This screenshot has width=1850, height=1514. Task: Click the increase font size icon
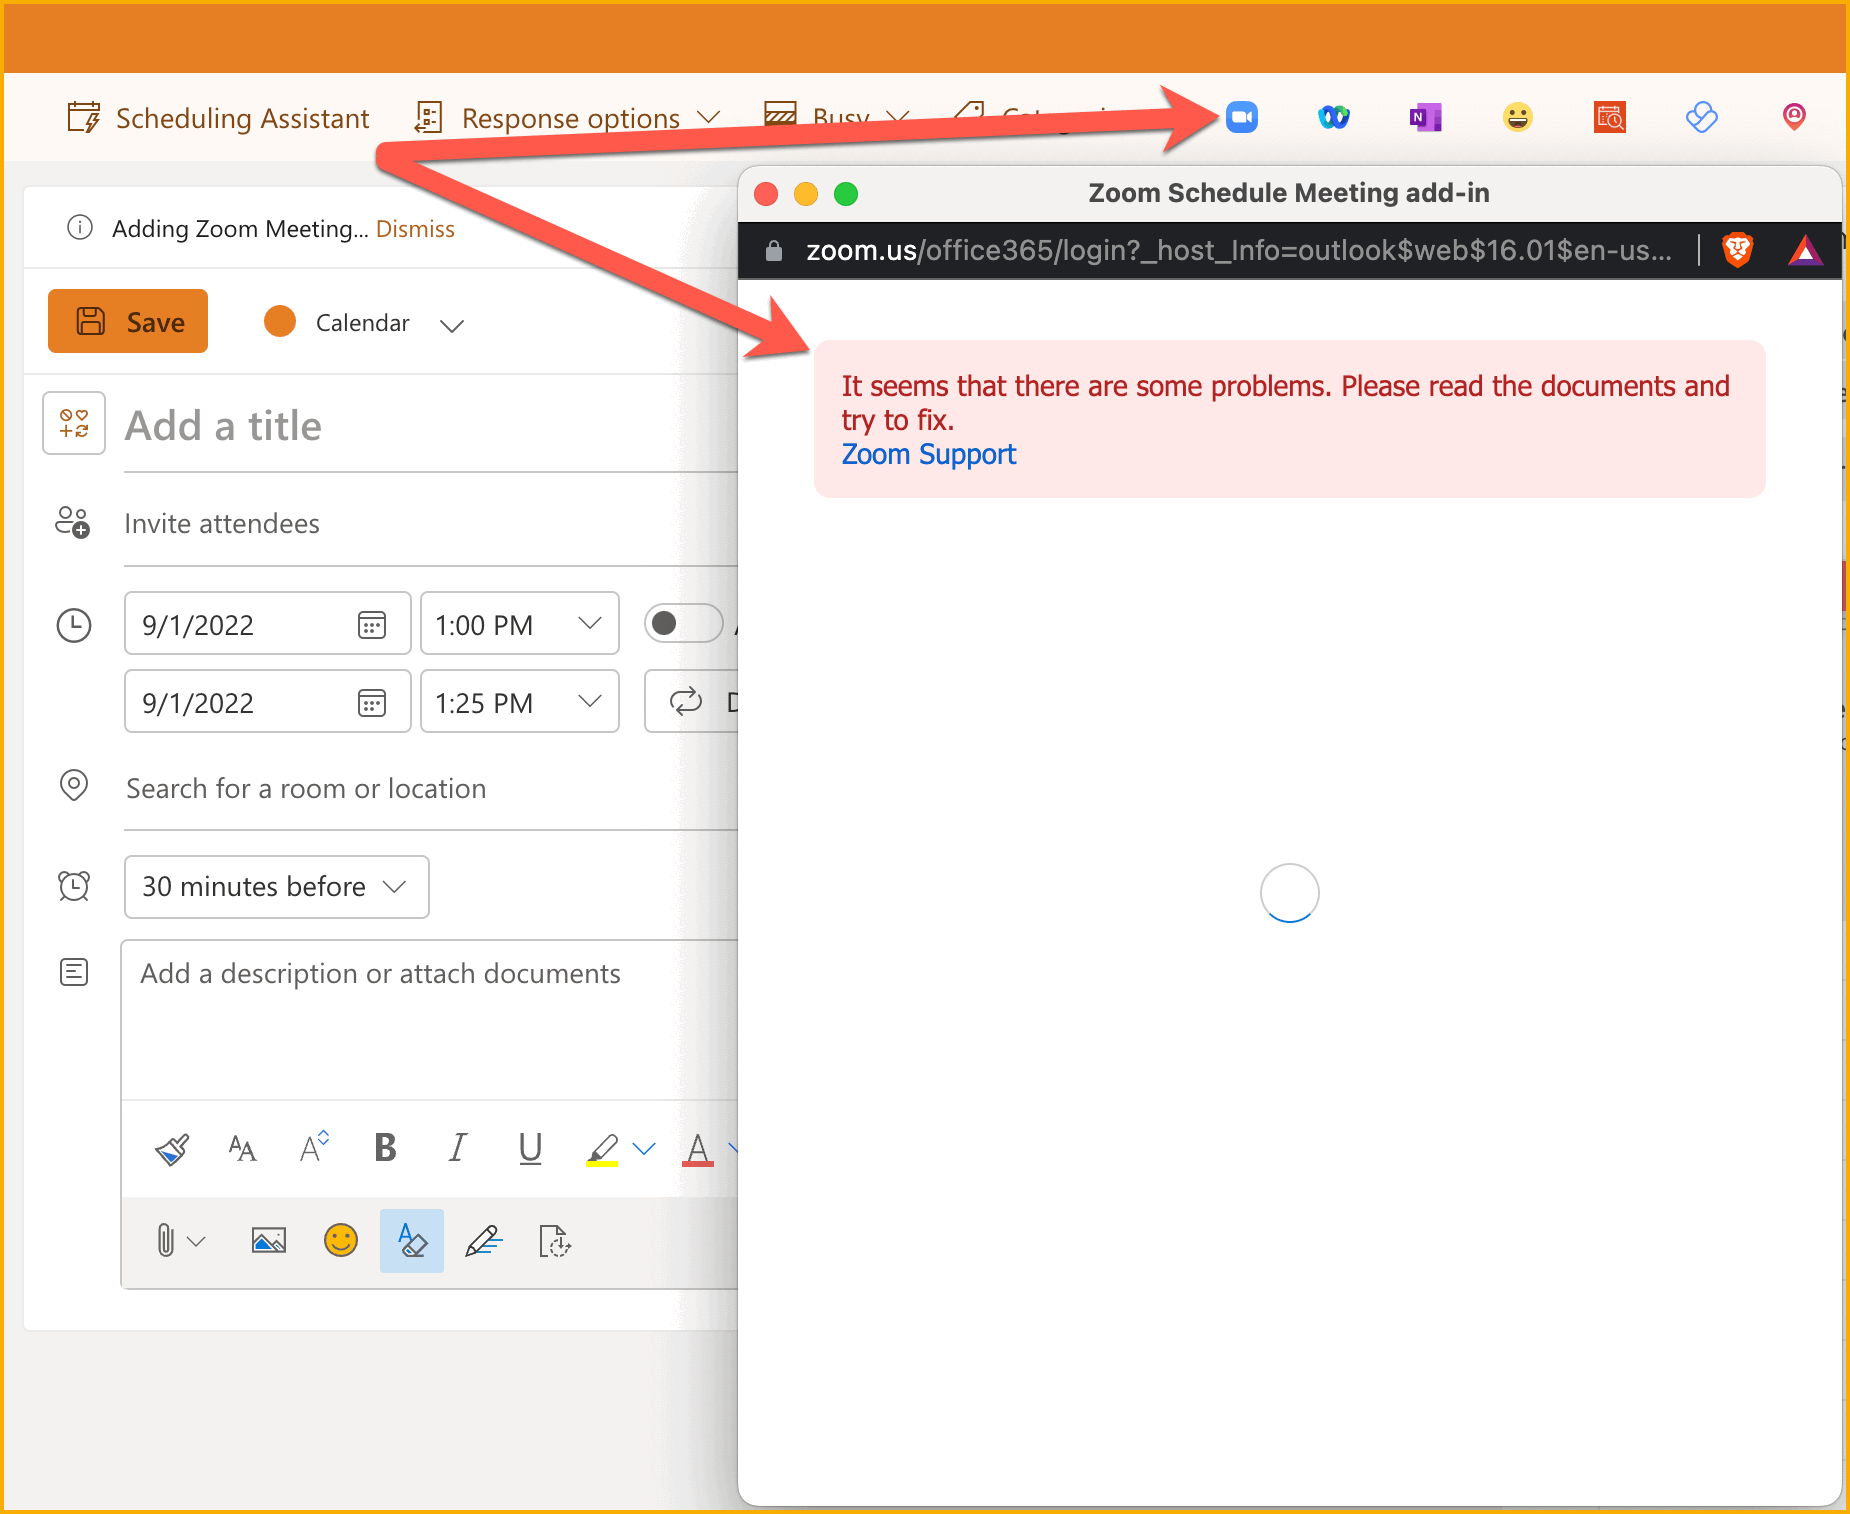(x=314, y=1147)
